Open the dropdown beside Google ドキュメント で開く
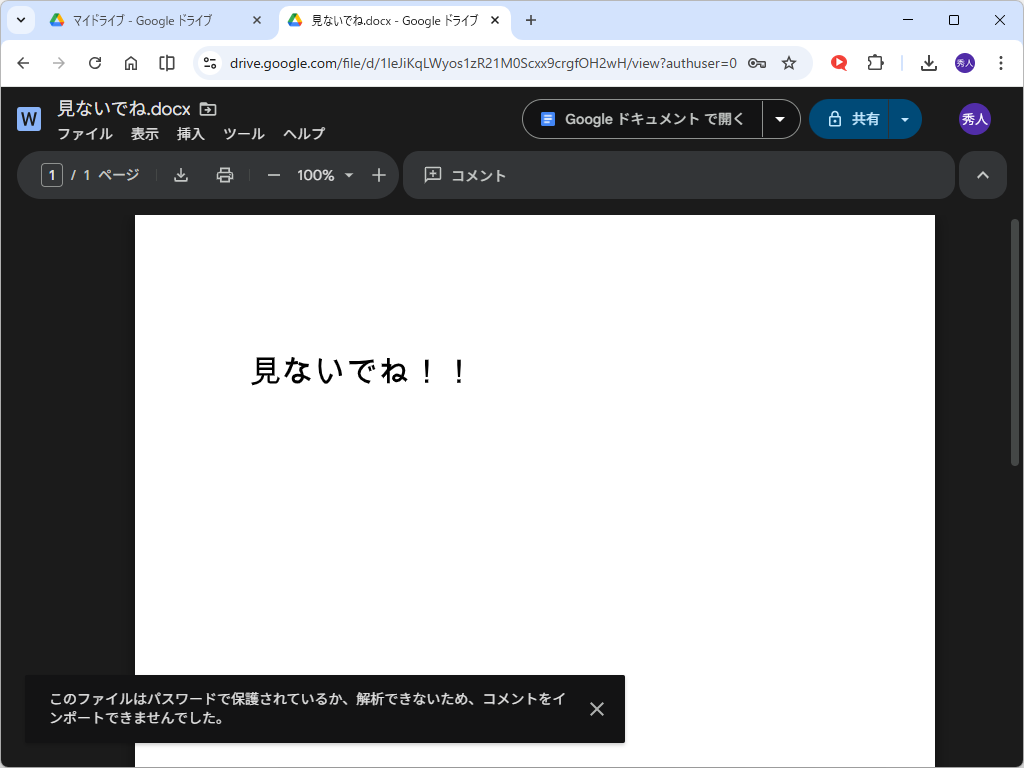Image resolution: width=1024 pixels, height=768 pixels. pyautogui.click(x=780, y=118)
